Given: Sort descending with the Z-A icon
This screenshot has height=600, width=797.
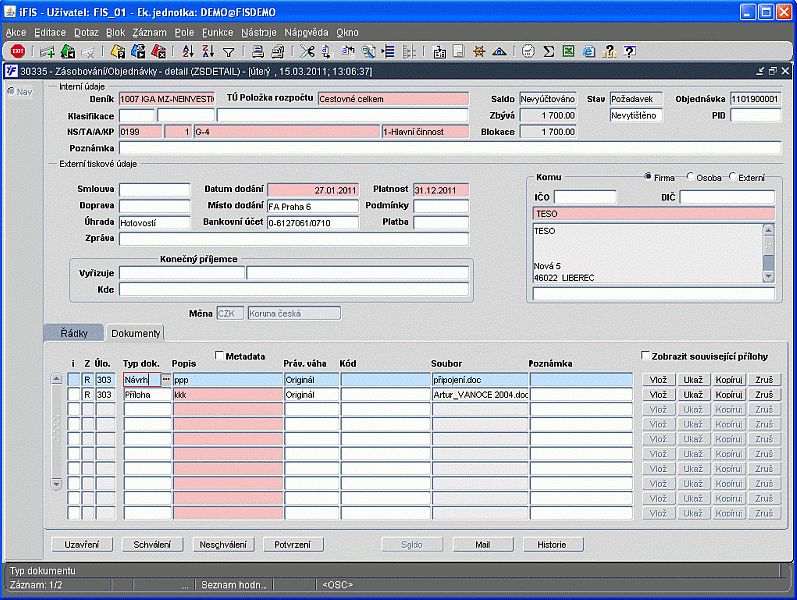Looking at the screenshot, I should coord(208,51).
